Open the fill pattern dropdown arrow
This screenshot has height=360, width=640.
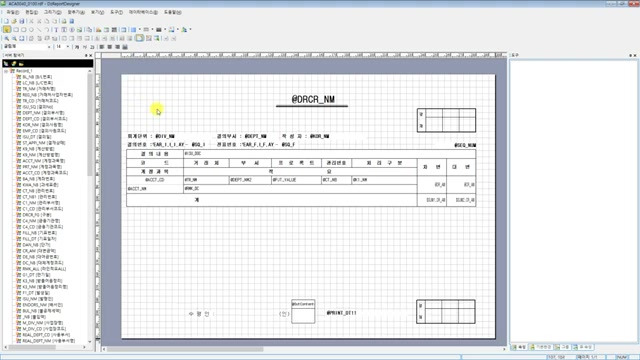[x=165, y=29]
